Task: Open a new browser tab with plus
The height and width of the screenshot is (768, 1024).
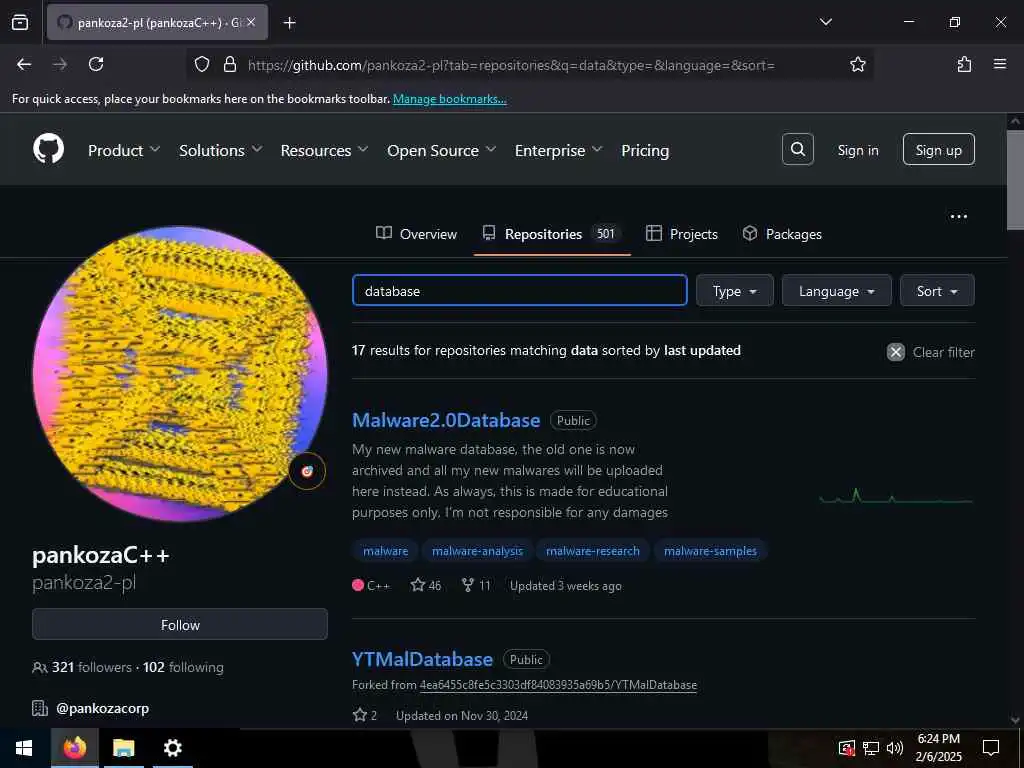Action: coord(289,23)
